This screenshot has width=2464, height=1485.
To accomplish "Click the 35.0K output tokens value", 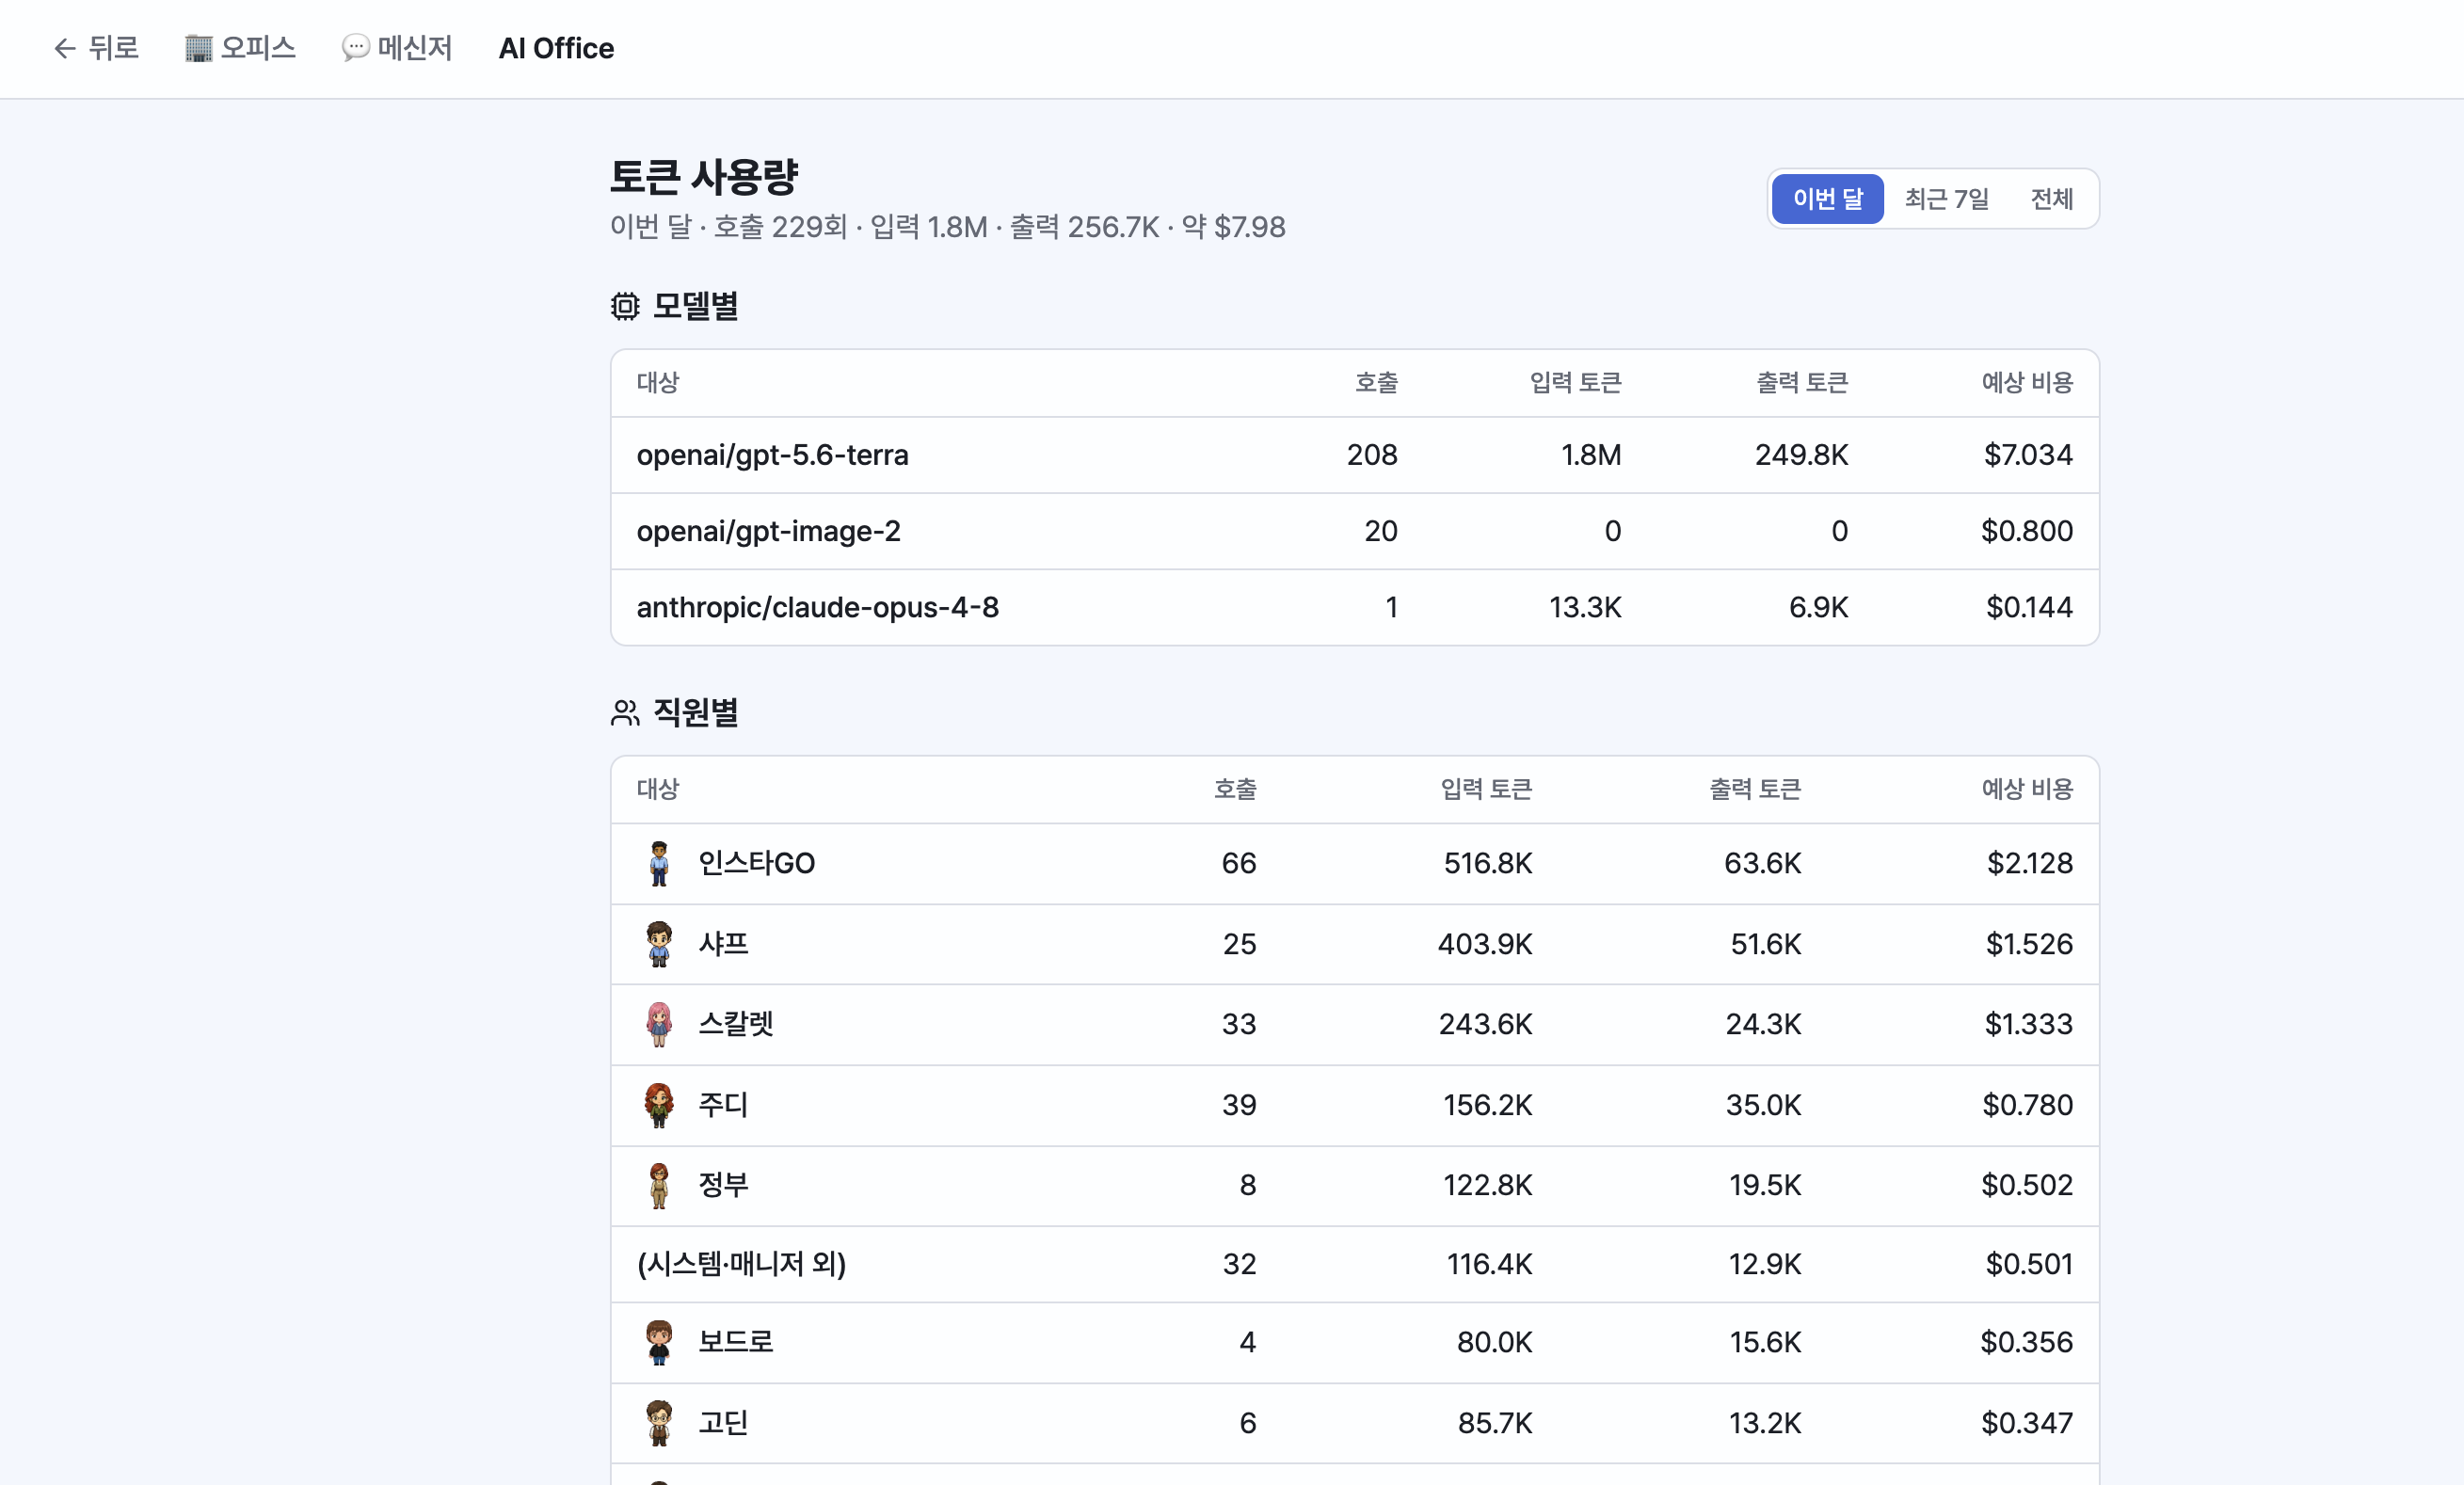I will click(x=1764, y=1105).
